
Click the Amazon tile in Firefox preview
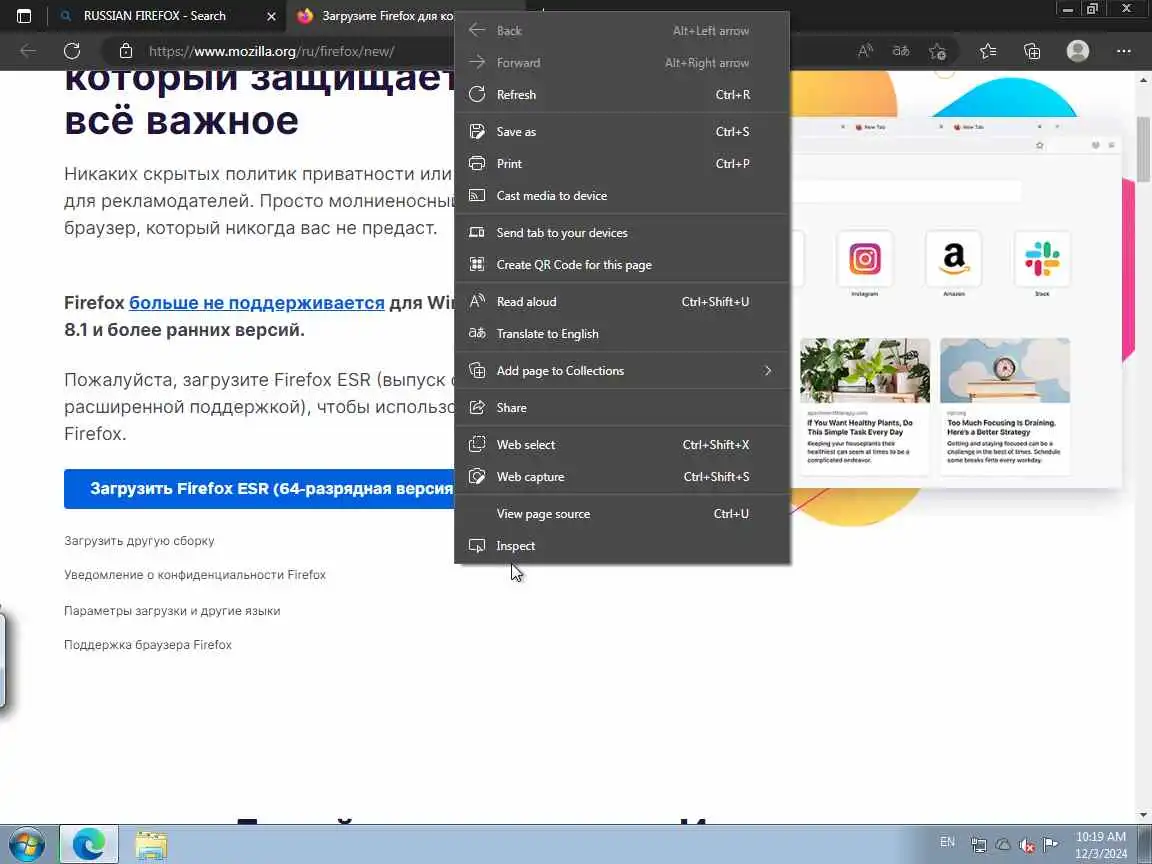[954, 259]
